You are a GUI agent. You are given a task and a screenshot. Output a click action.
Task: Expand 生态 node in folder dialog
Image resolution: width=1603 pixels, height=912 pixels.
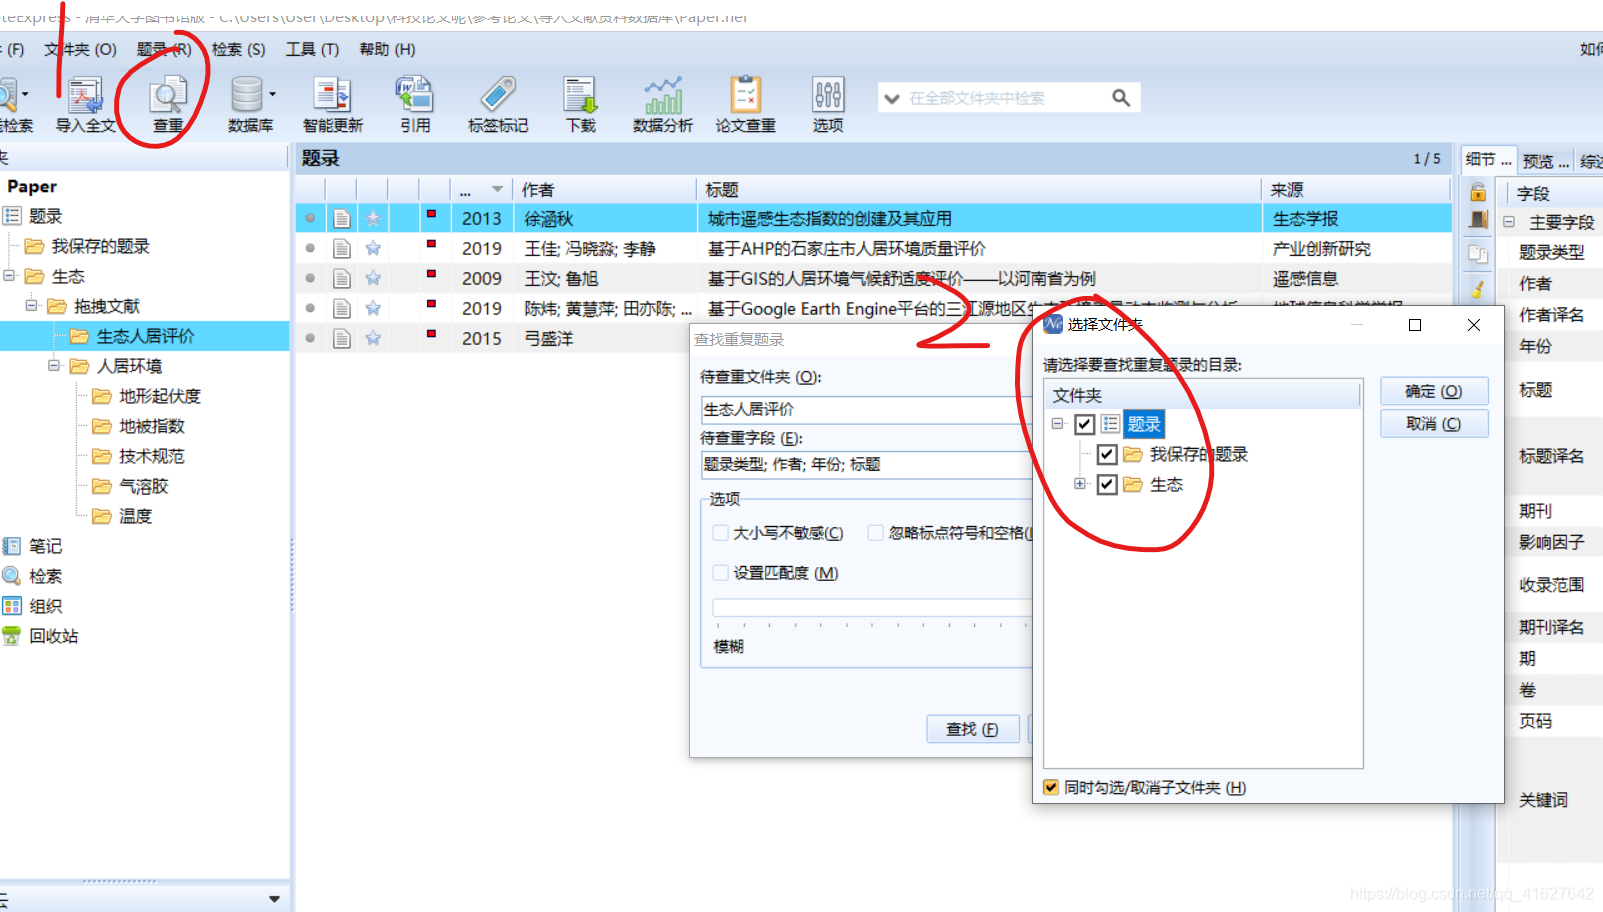pos(1080,484)
